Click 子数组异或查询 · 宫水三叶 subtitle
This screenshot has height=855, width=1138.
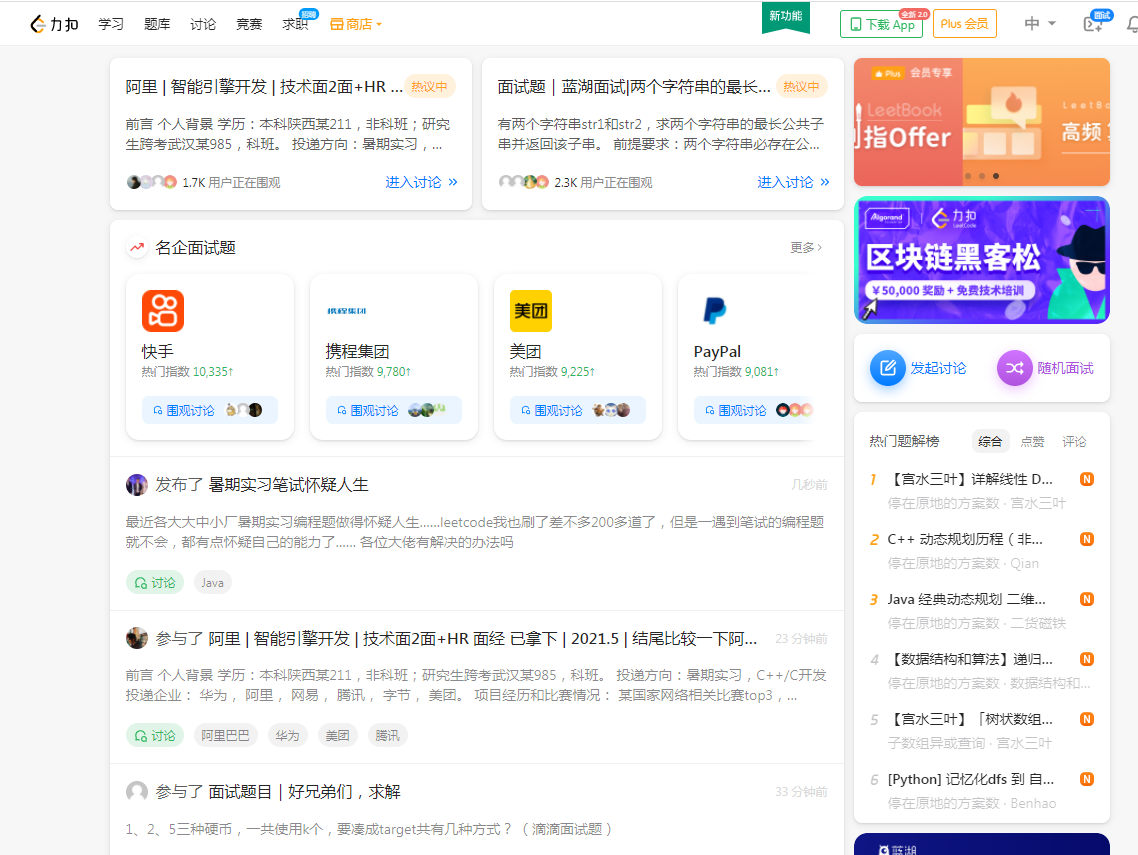pos(970,743)
